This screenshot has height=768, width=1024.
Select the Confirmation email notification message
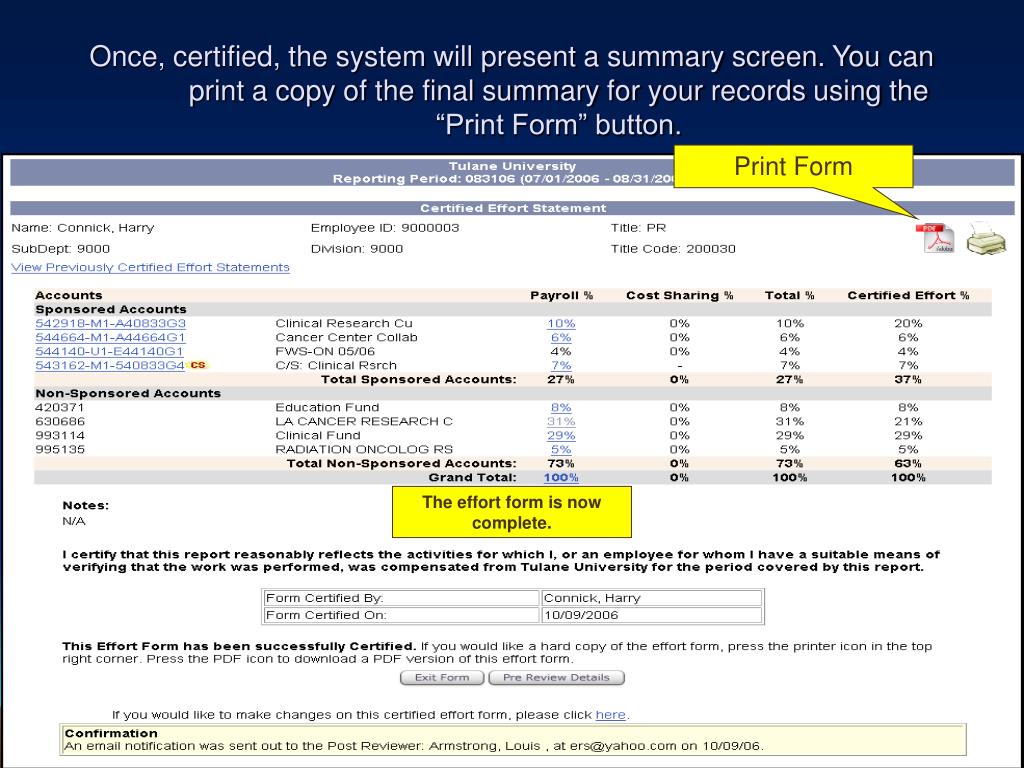[414, 746]
